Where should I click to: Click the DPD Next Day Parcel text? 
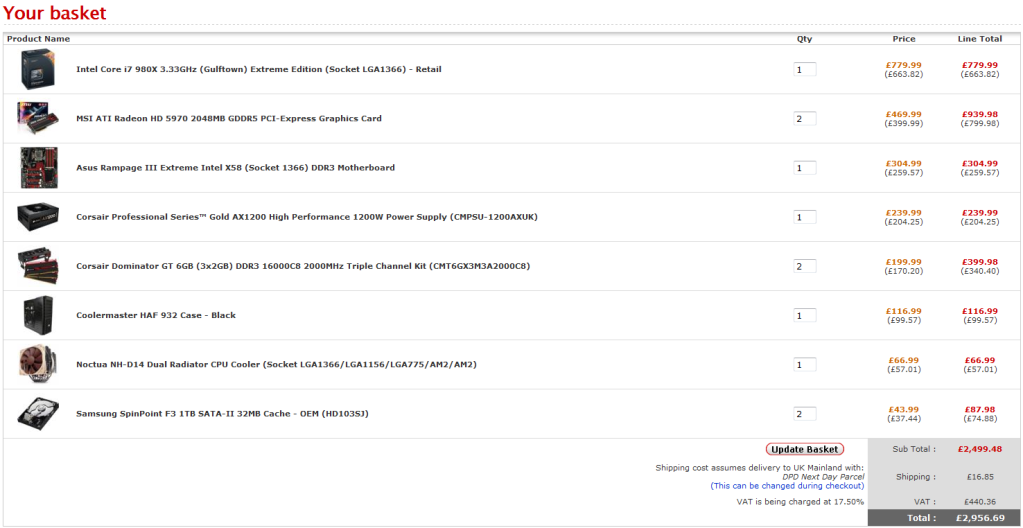click(x=823, y=476)
